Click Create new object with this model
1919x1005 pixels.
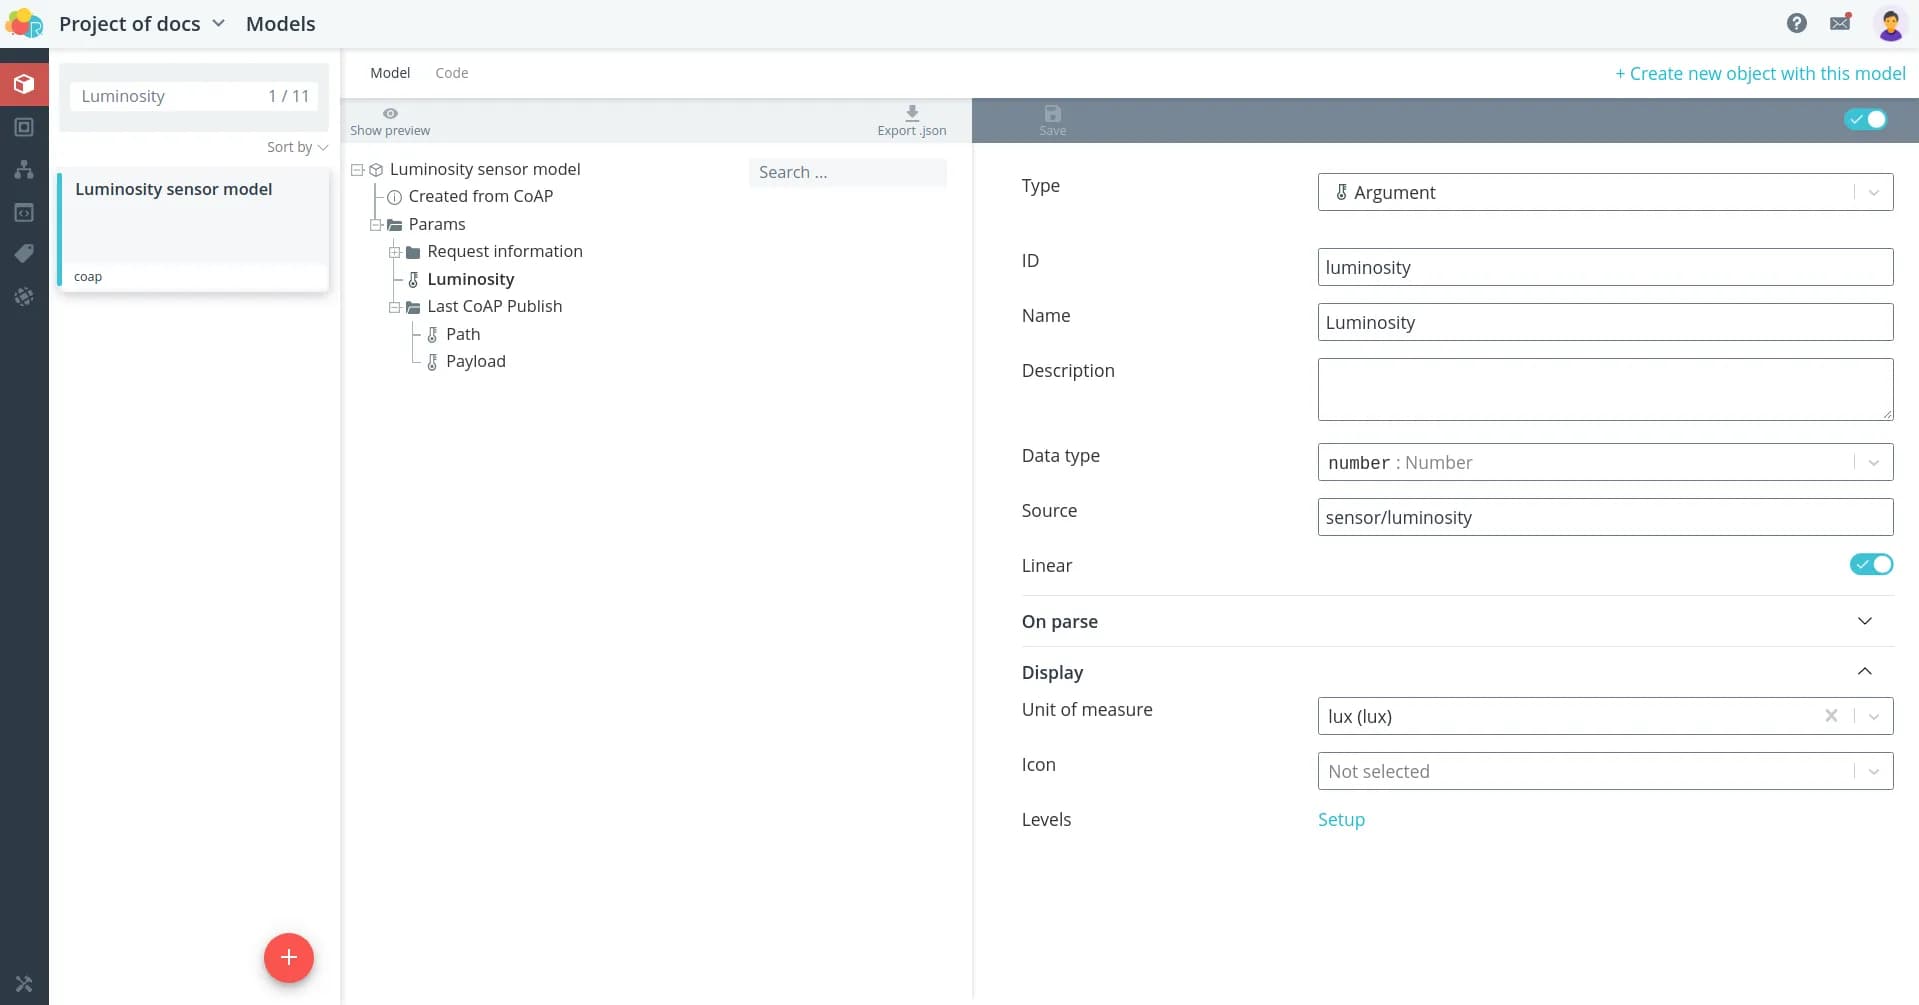pyautogui.click(x=1760, y=73)
